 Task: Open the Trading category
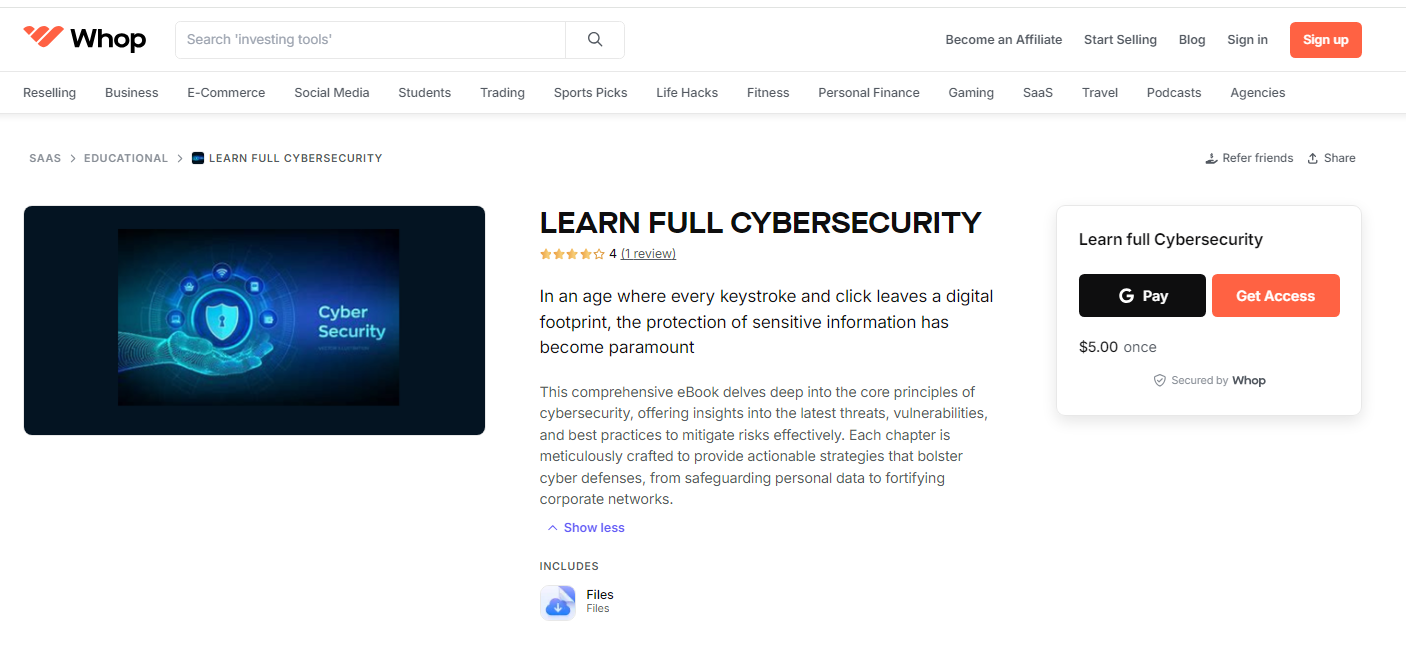coord(502,92)
